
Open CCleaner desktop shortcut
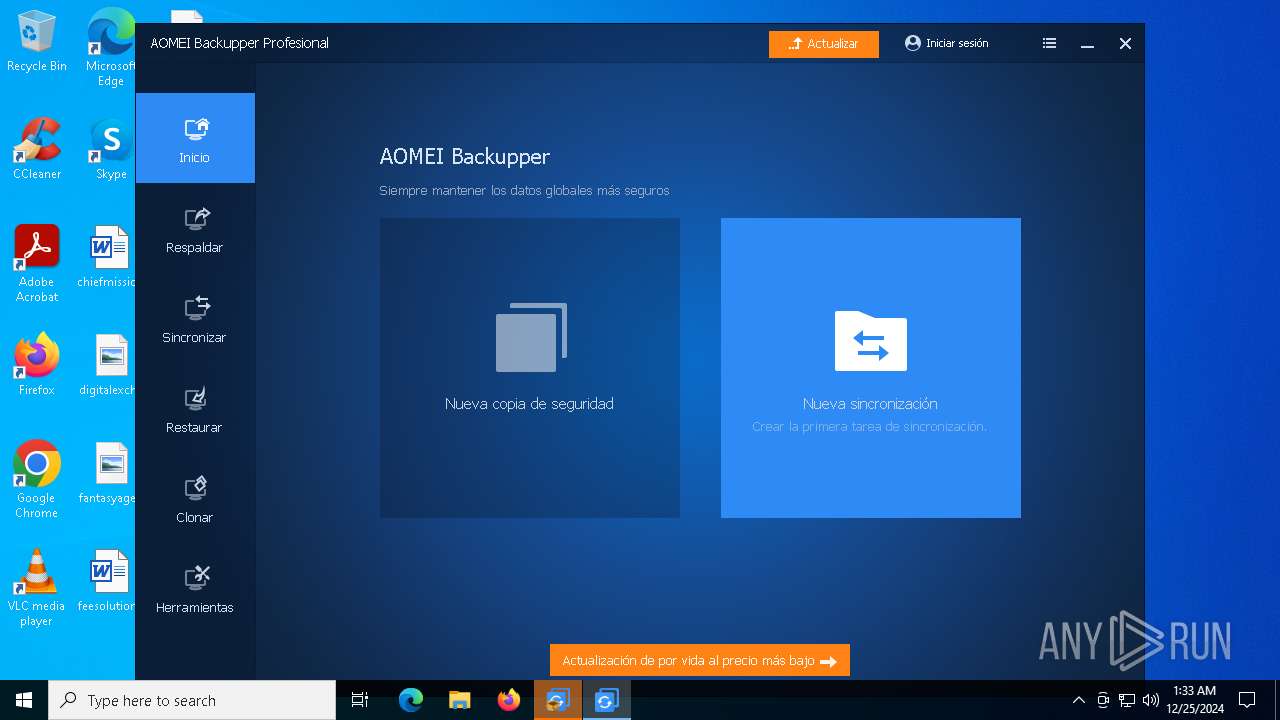[x=37, y=148]
